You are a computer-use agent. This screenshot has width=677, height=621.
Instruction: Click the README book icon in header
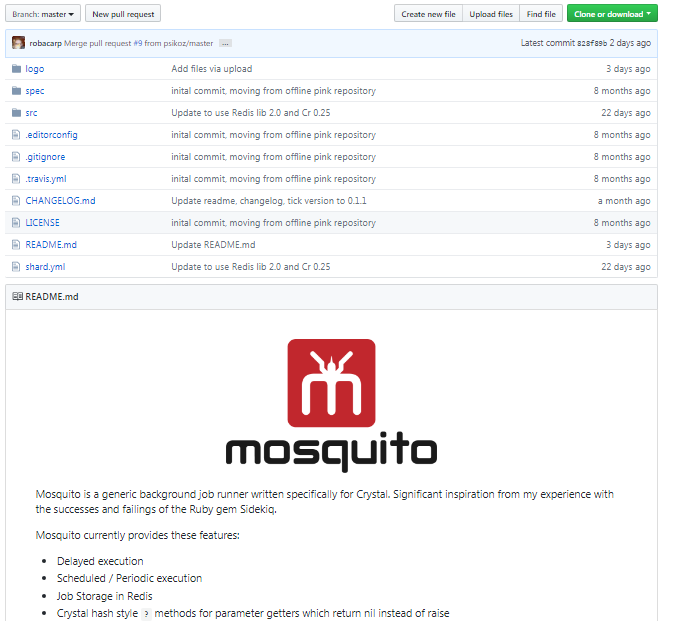(17, 297)
